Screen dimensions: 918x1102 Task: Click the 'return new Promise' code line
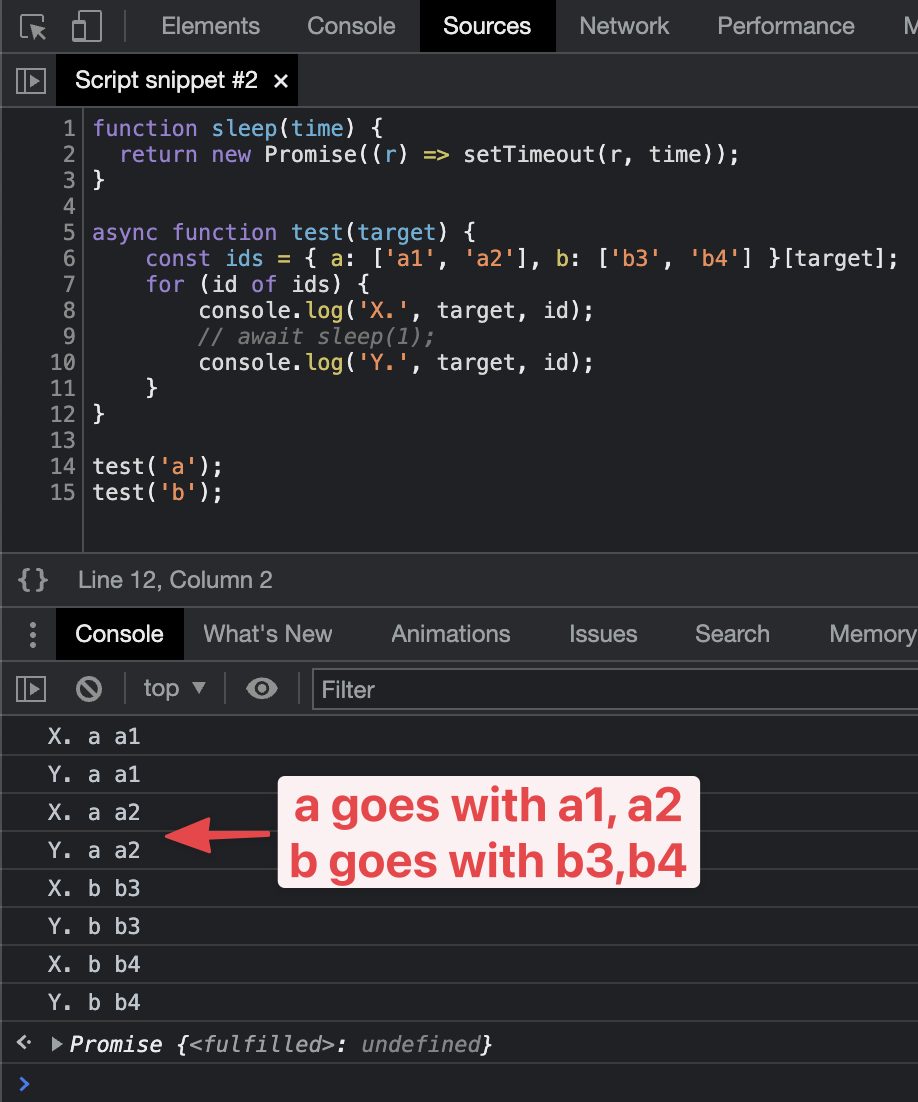[x=429, y=155]
